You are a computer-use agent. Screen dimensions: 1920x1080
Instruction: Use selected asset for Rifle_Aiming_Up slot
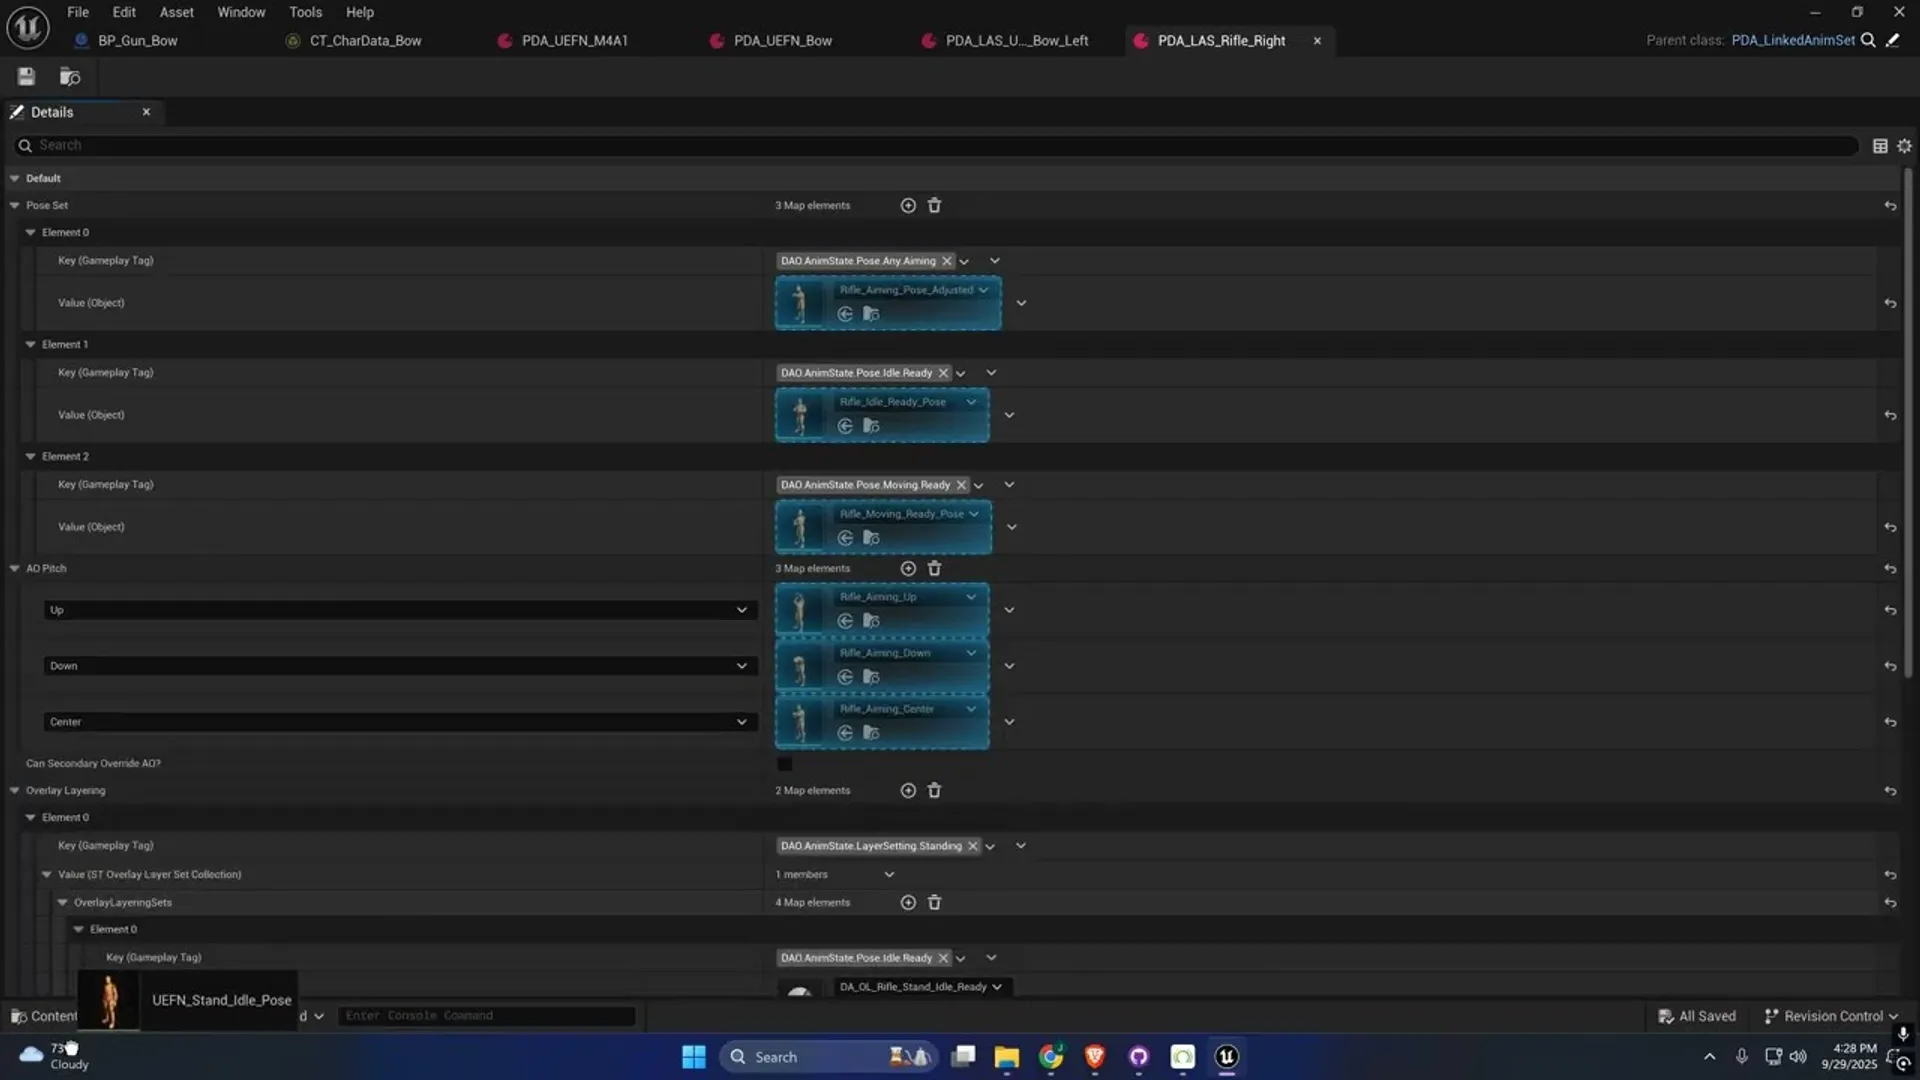845,621
